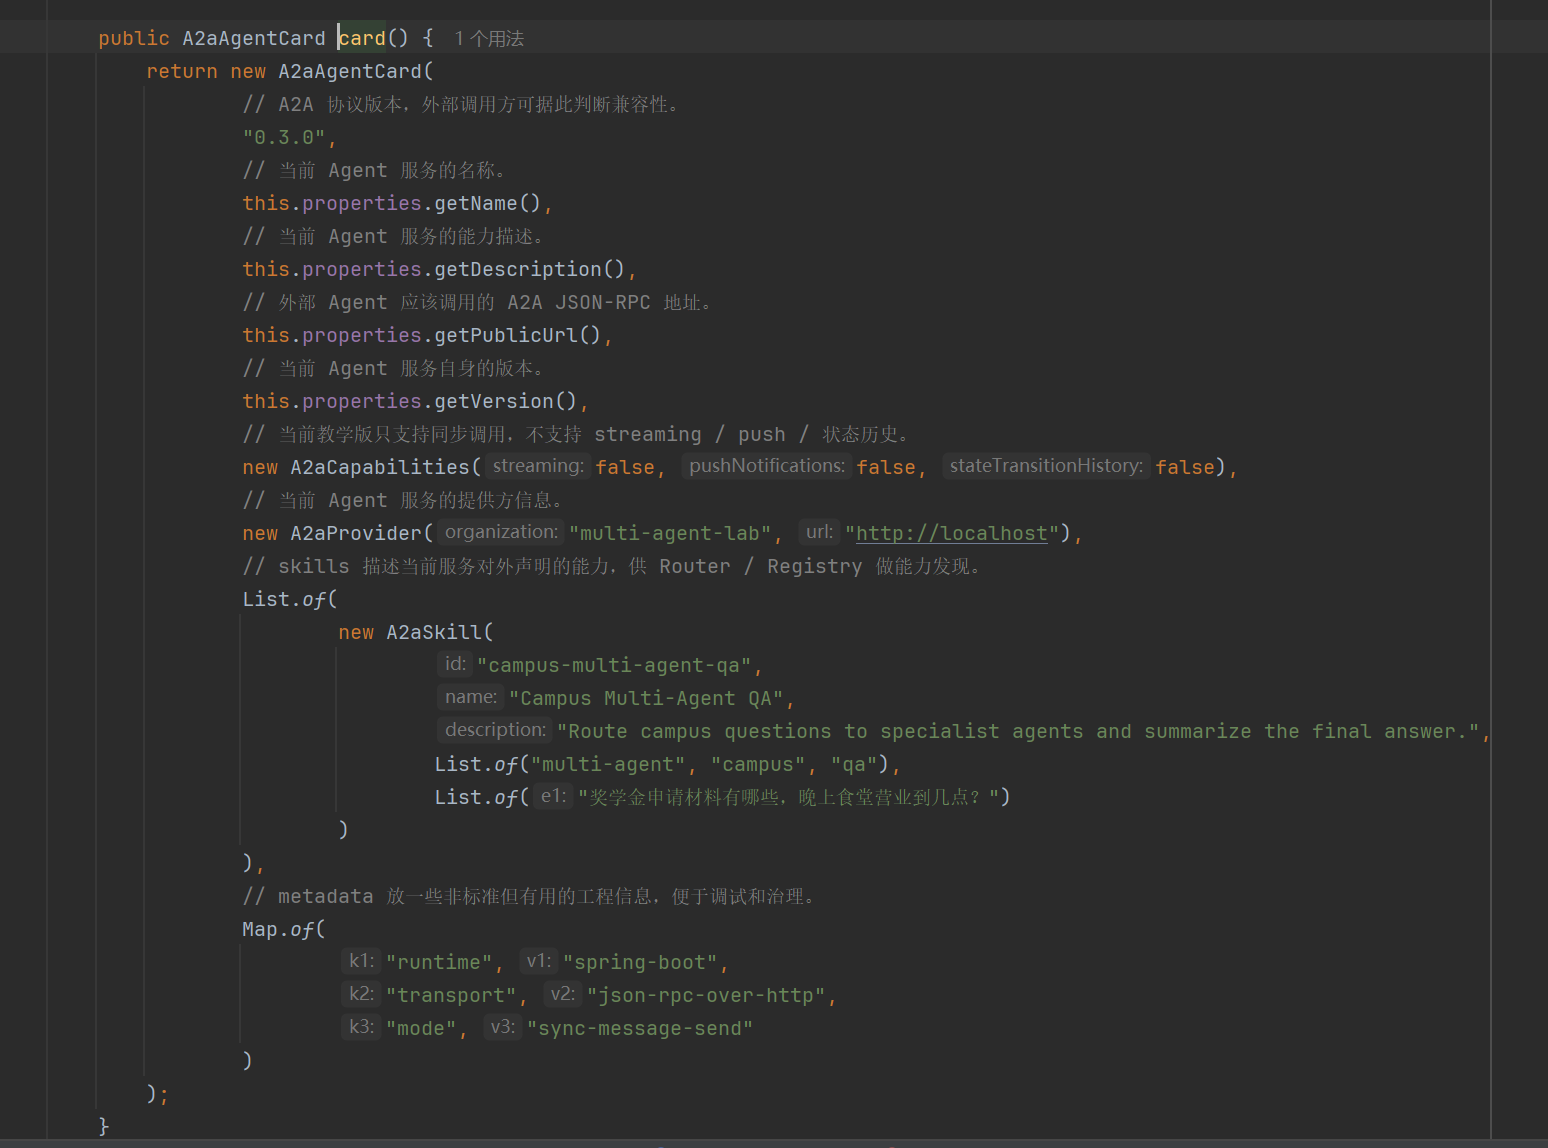Click the v3: parameter hint
The width and height of the screenshot is (1548, 1148).
(502, 1027)
